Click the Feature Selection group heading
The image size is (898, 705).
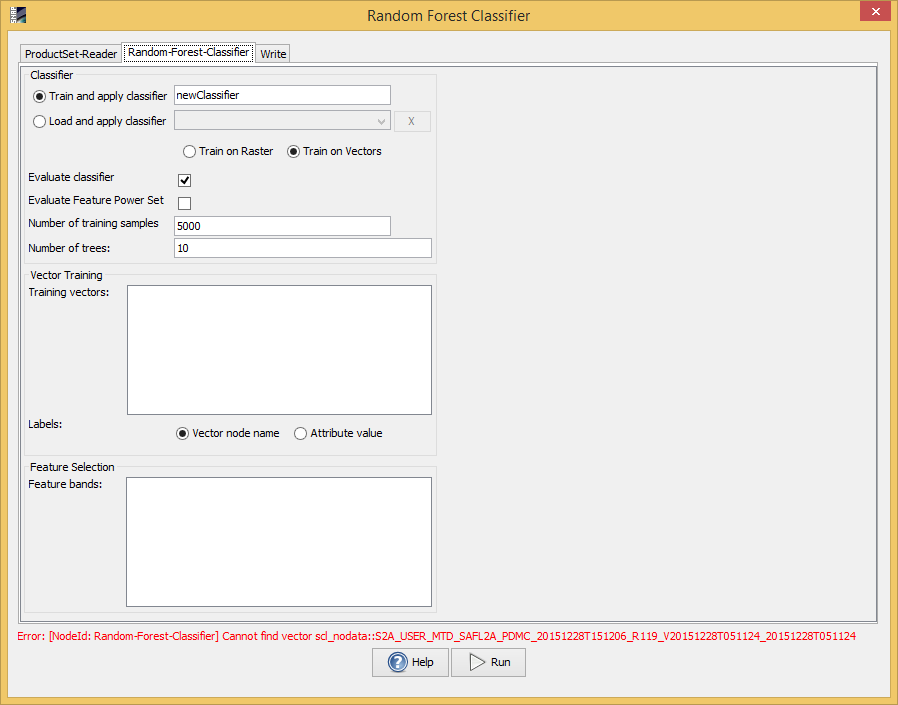(72, 467)
